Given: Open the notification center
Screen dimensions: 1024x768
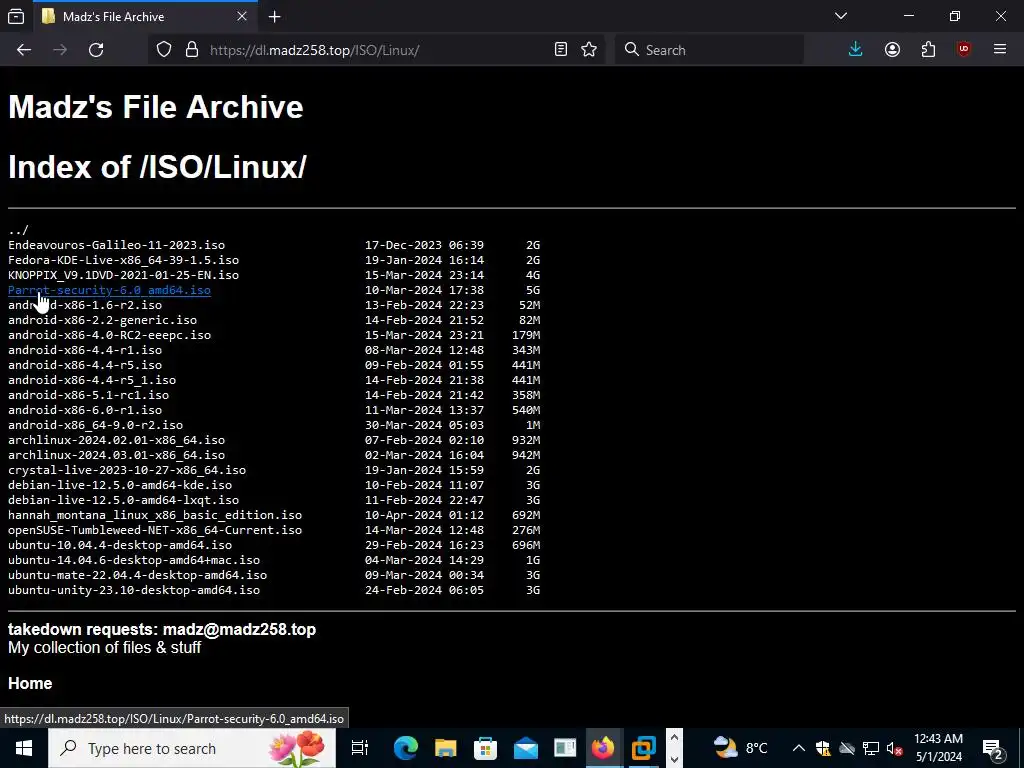Looking at the screenshot, I should 993,748.
